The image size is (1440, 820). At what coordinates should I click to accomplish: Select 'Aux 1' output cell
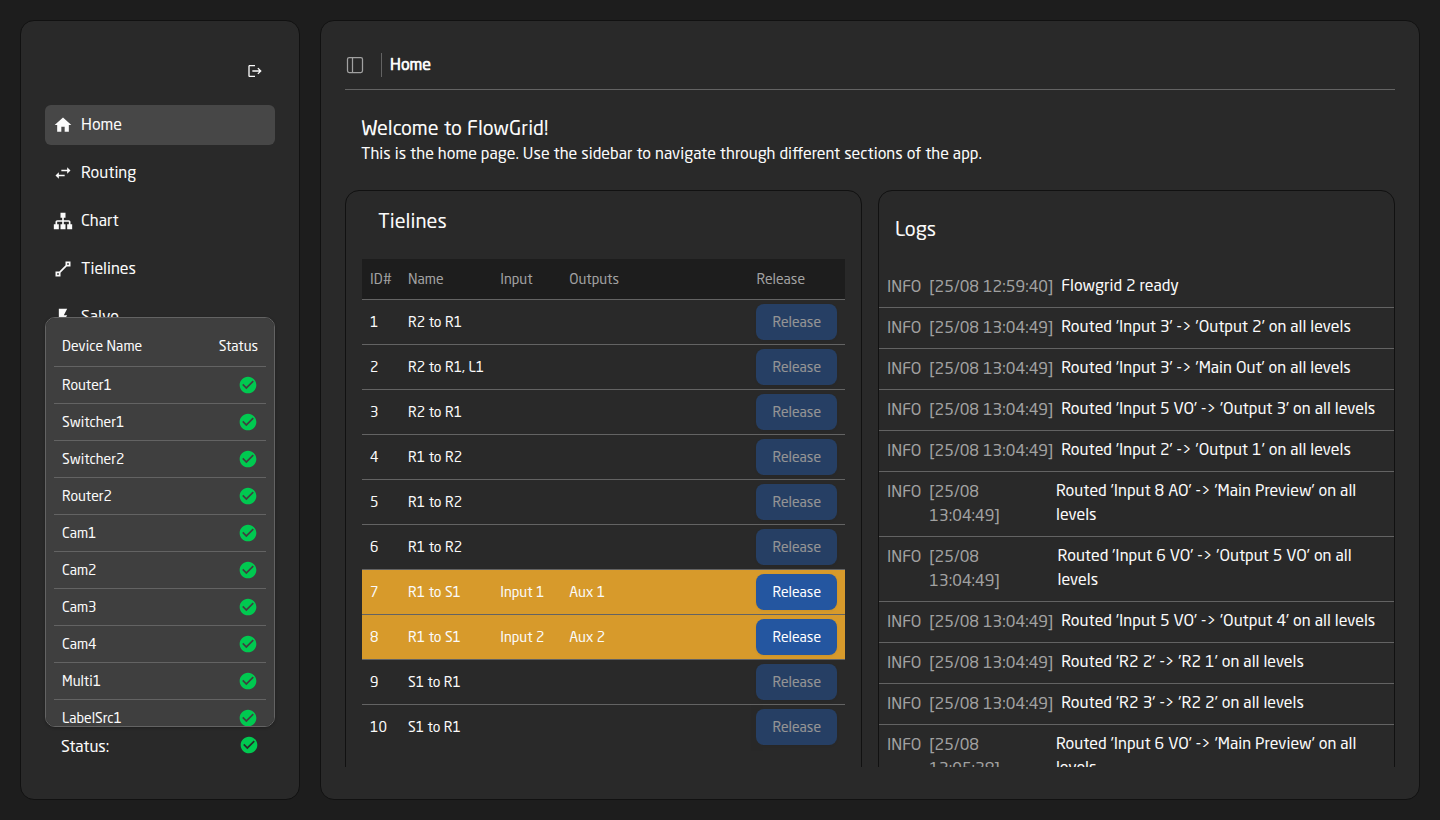click(587, 592)
